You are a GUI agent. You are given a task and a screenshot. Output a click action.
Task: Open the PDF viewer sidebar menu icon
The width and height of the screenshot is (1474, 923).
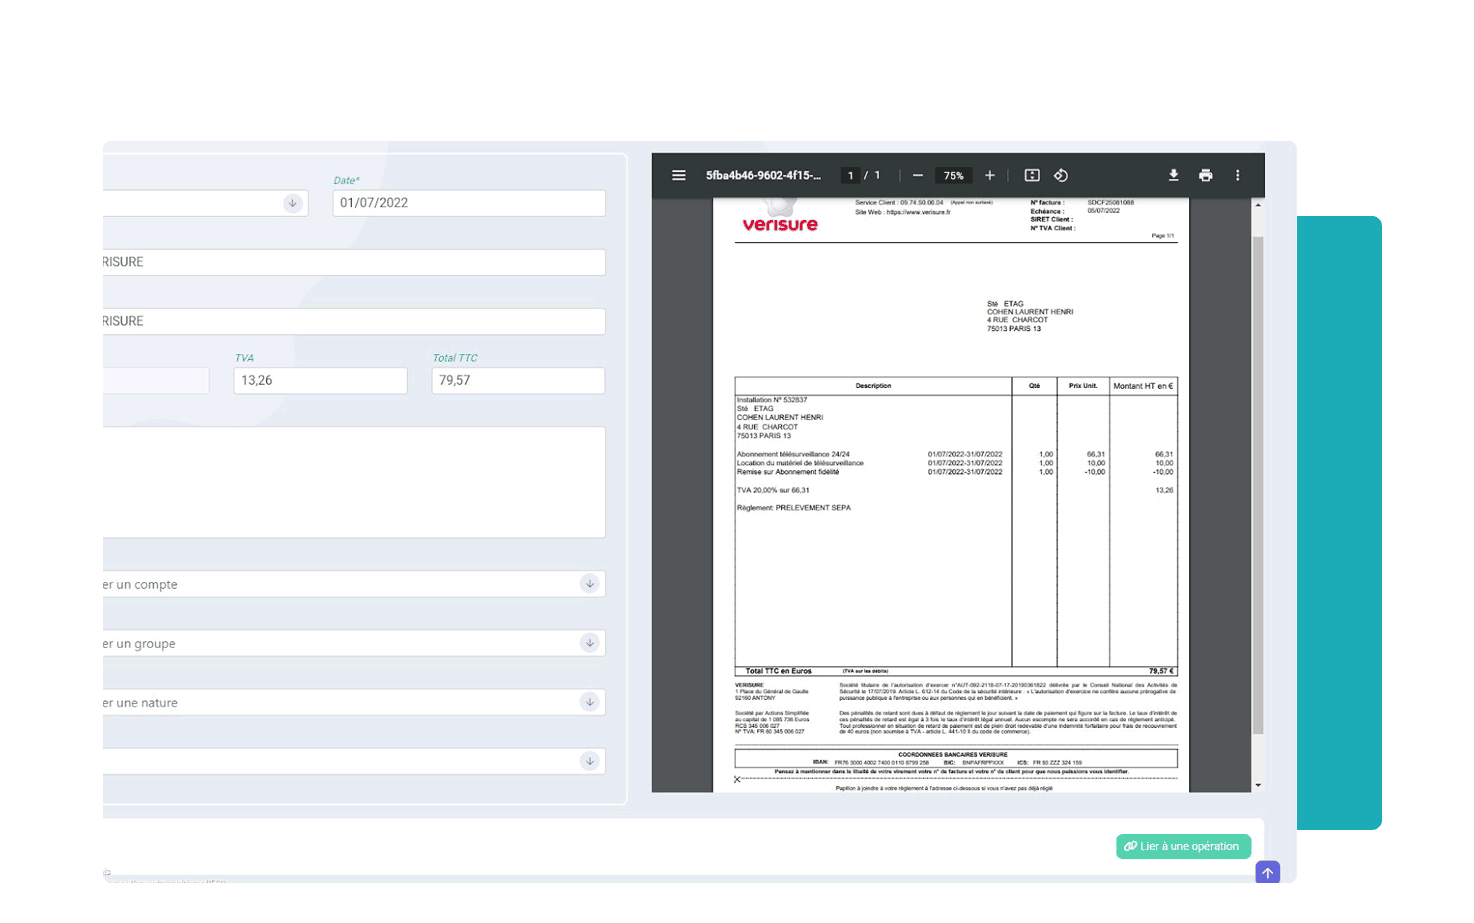(x=679, y=175)
